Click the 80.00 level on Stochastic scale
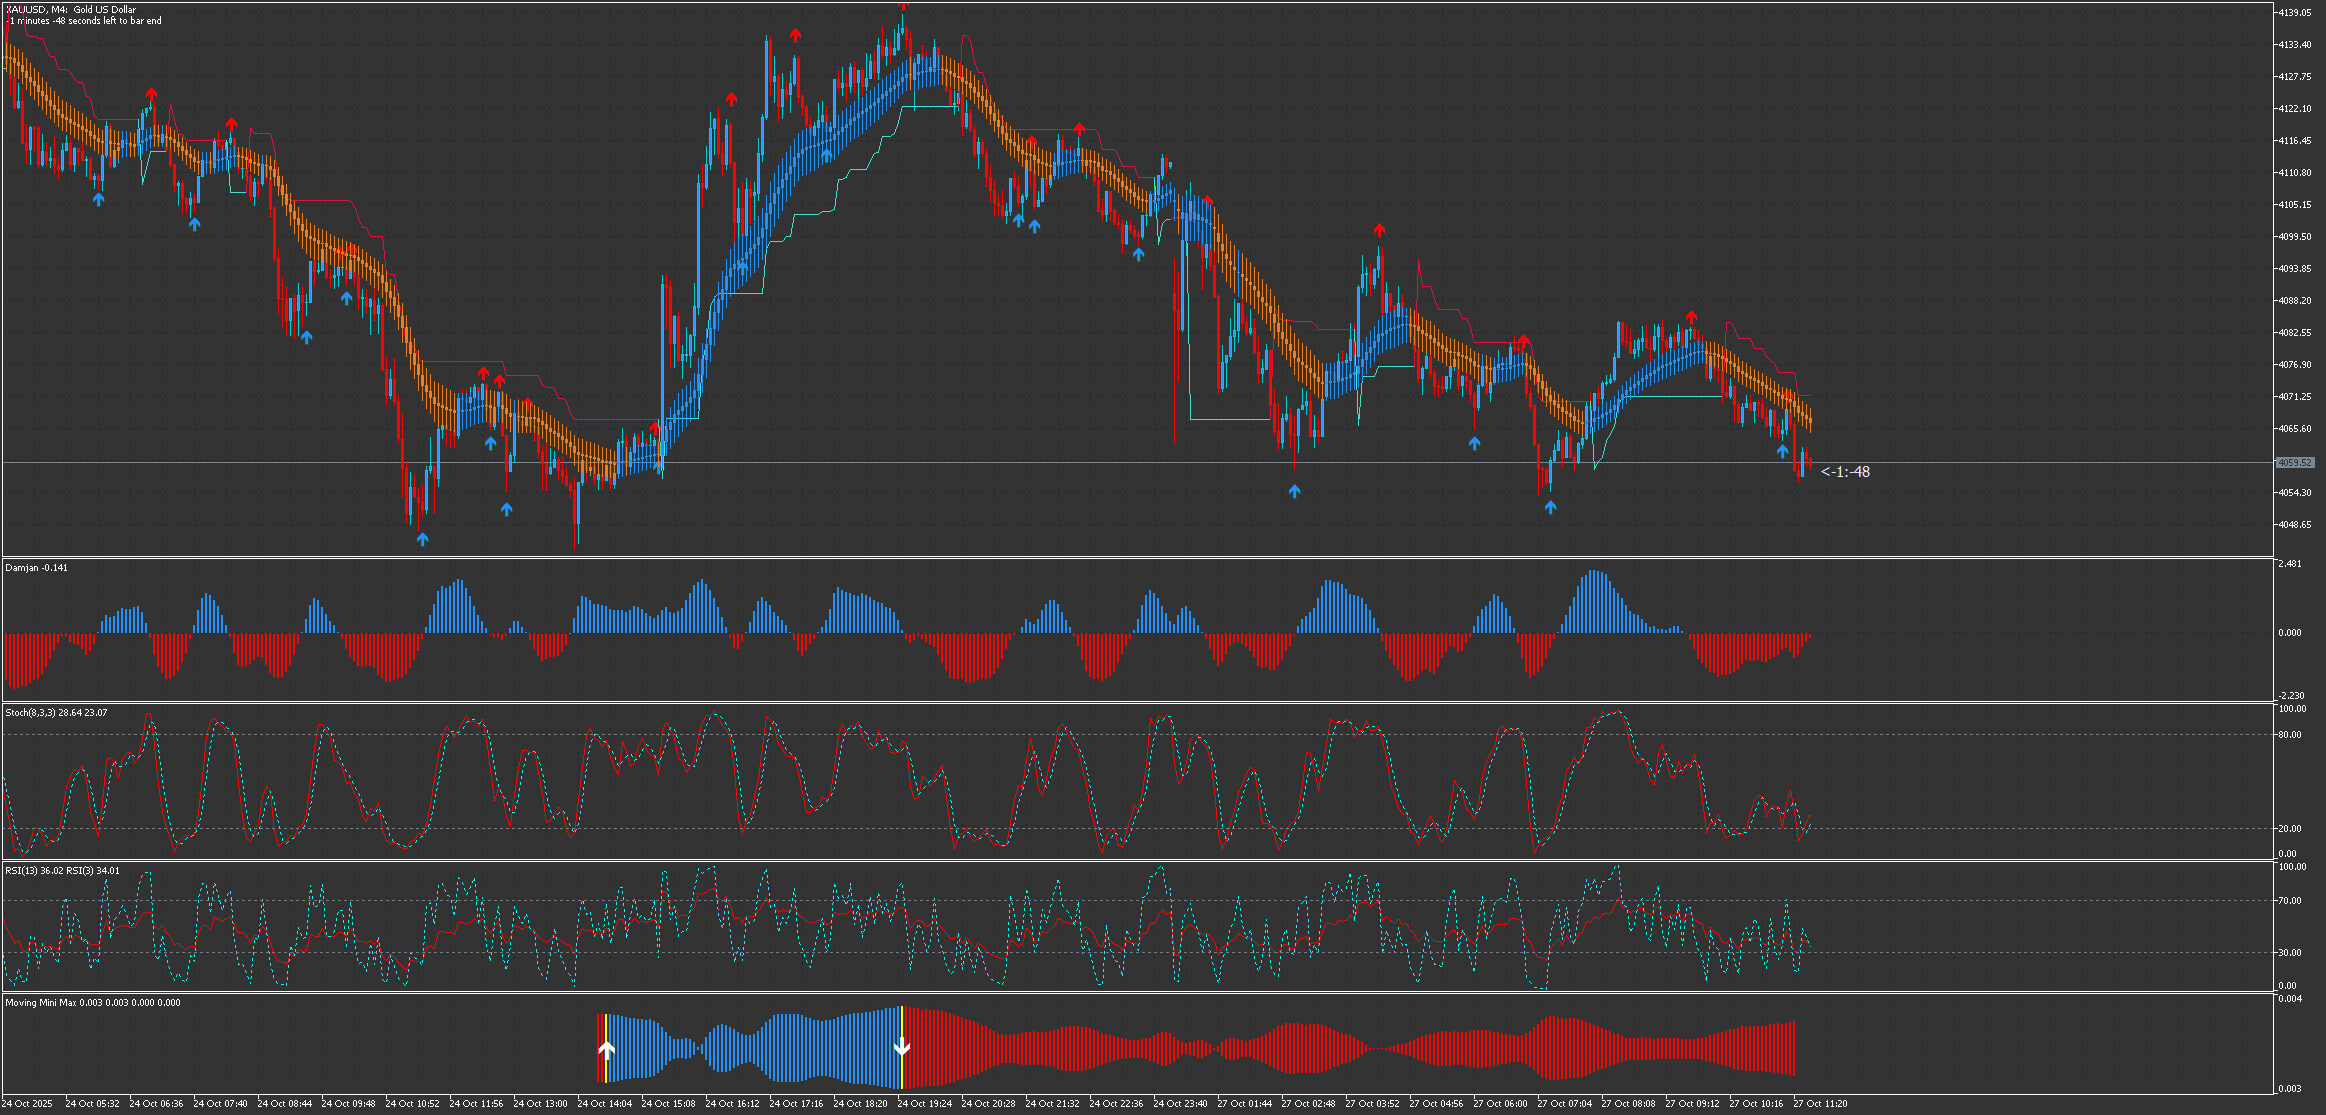Image resolution: width=2326 pixels, height=1115 pixels. pyautogui.click(x=2289, y=734)
